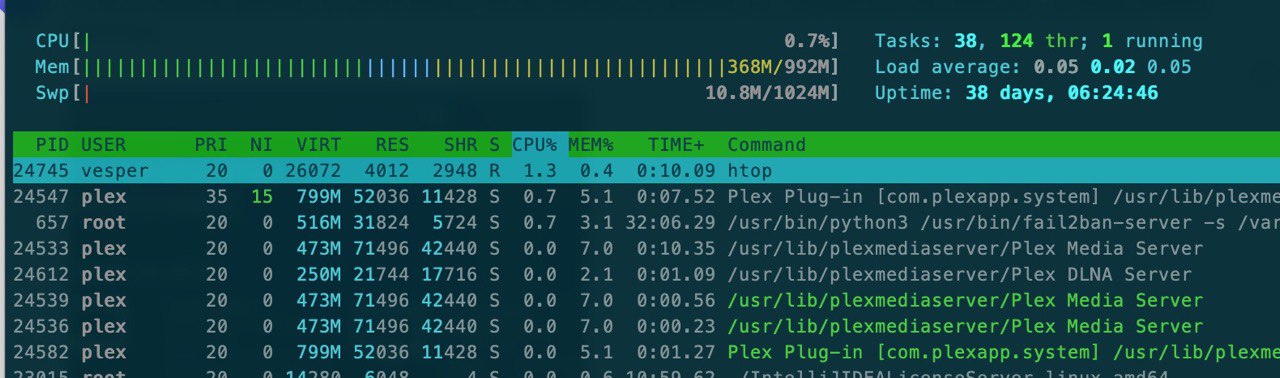Click the 32:06.29 time value
This screenshot has height=378, width=1280.
pos(671,223)
